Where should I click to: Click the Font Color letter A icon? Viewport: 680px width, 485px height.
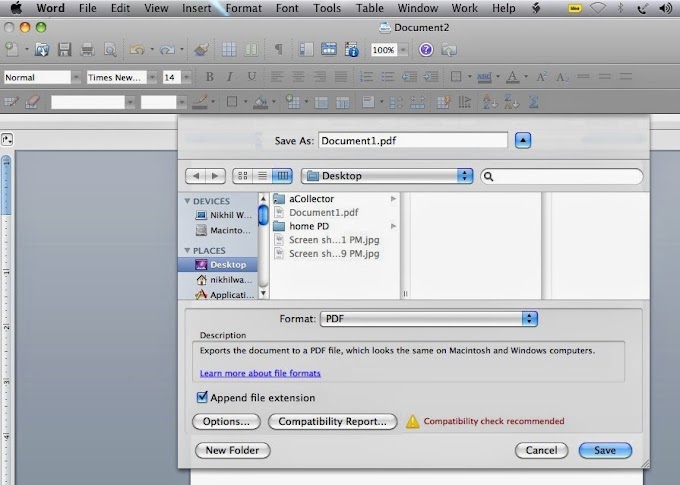point(513,77)
